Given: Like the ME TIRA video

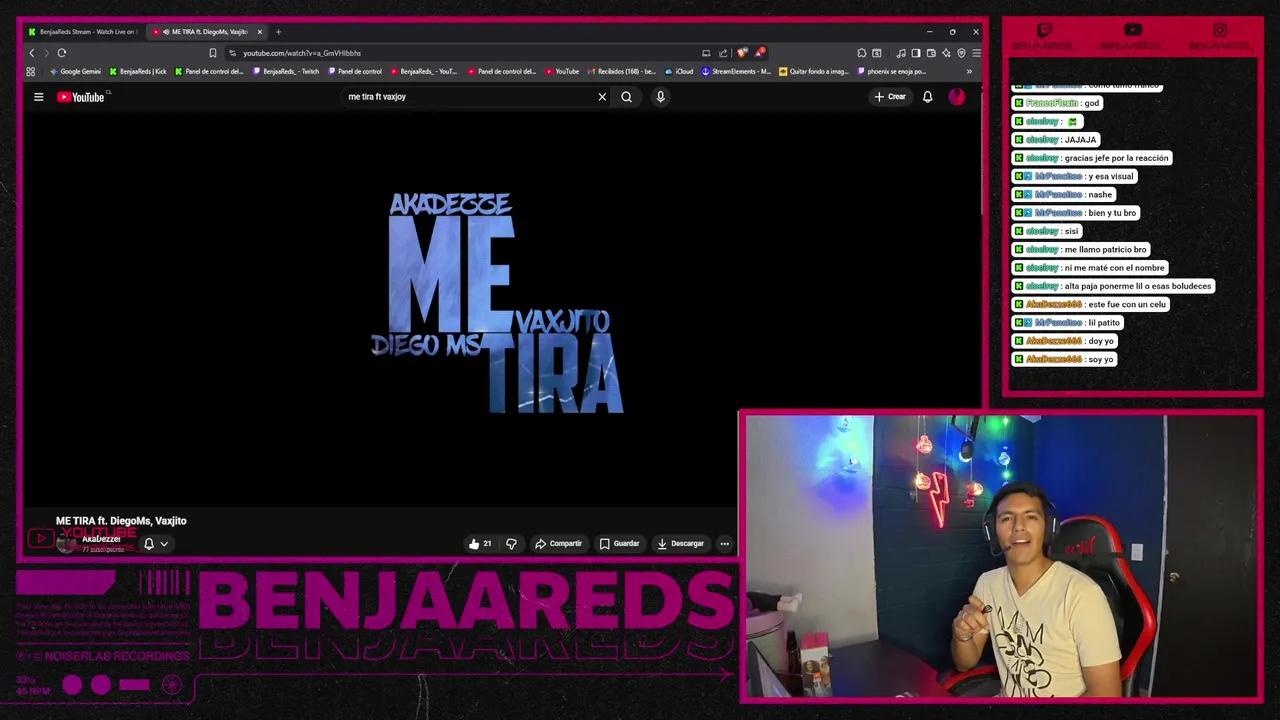Looking at the screenshot, I should click(x=480, y=544).
